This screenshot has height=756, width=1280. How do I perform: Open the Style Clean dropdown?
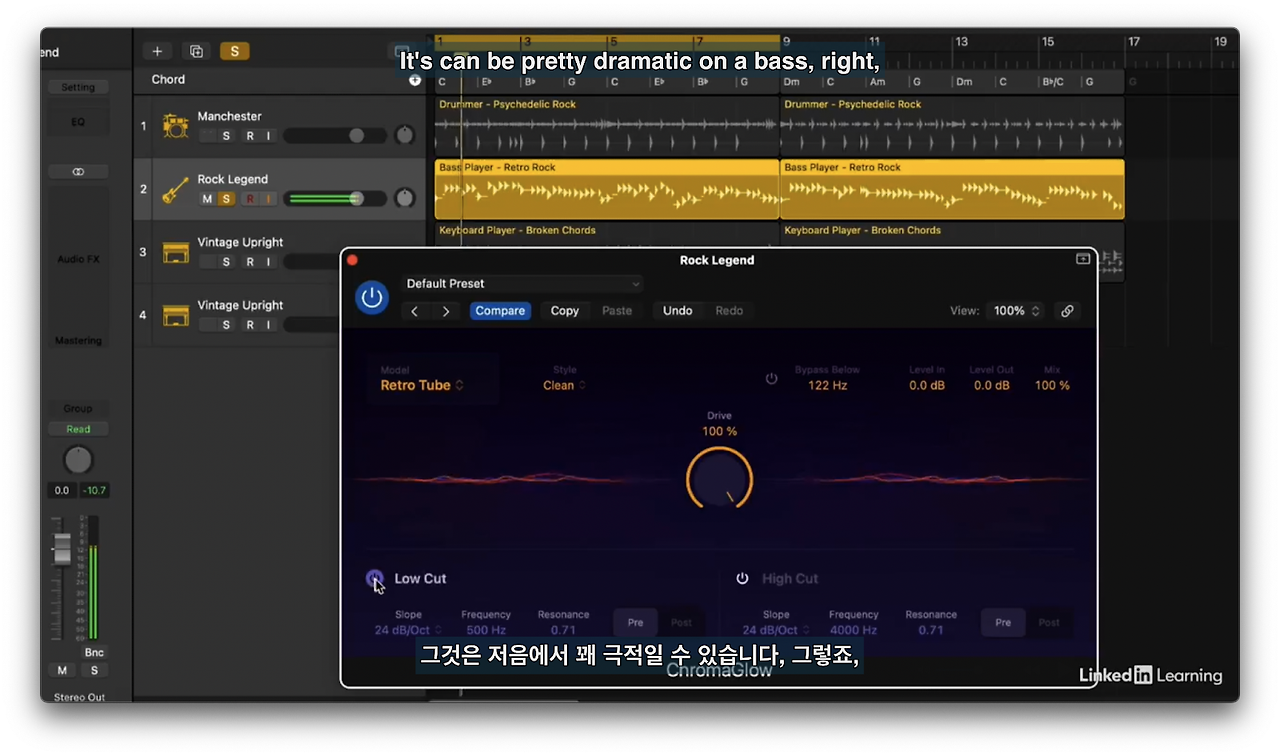coord(565,385)
